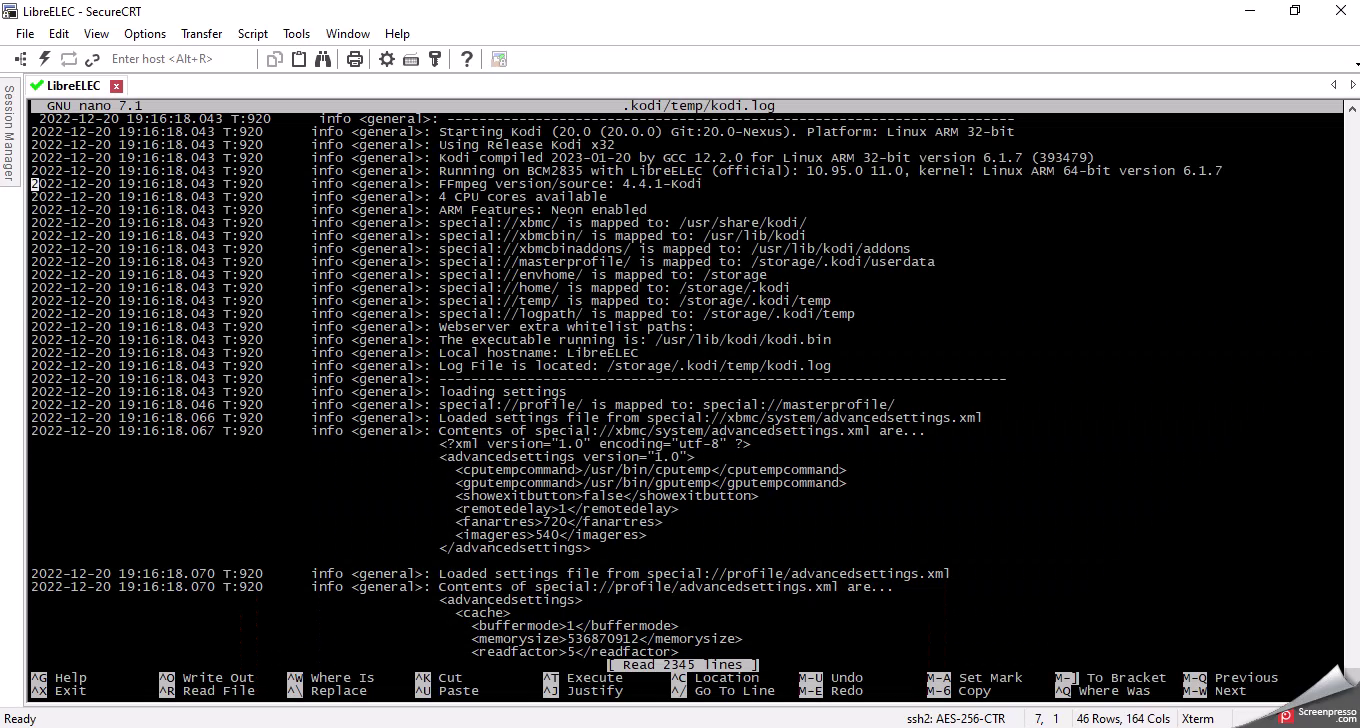1360x728 pixels.
Task: Click the public key assistant icon
Action: pyautogui.click(x=434, y=59)
